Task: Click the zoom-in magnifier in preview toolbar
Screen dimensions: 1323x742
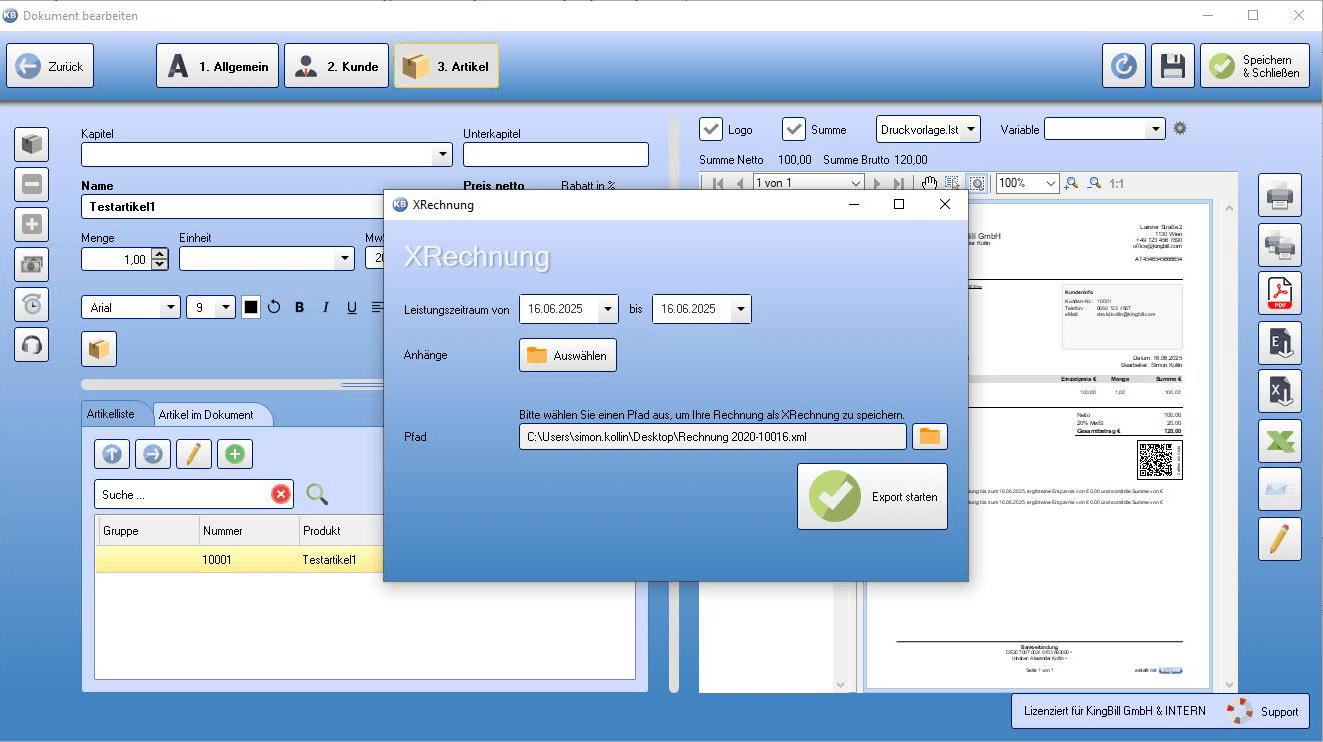Action: (1071, 183)
